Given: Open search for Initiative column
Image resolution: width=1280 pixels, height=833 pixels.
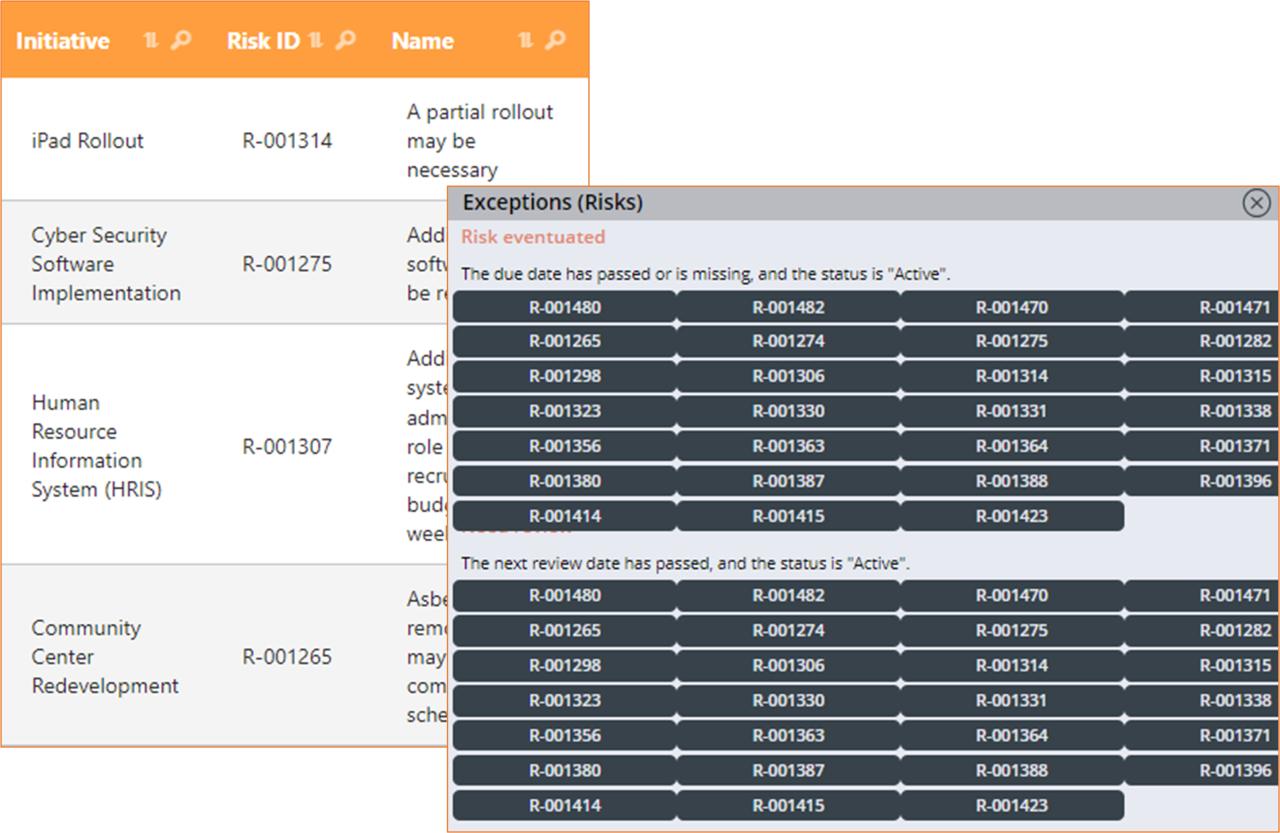Looking at the screenshot, I should (180, 41).
